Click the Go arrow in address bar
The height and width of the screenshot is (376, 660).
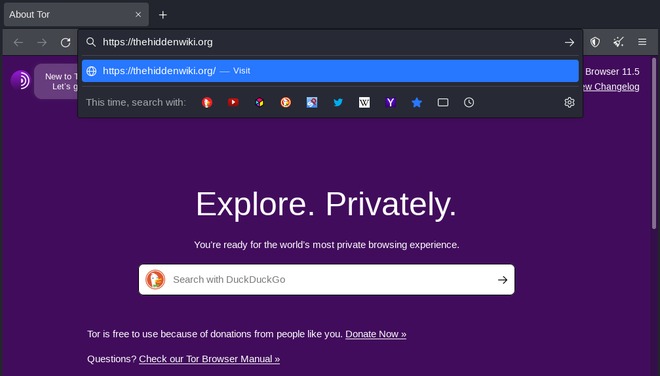click(570, 42)
